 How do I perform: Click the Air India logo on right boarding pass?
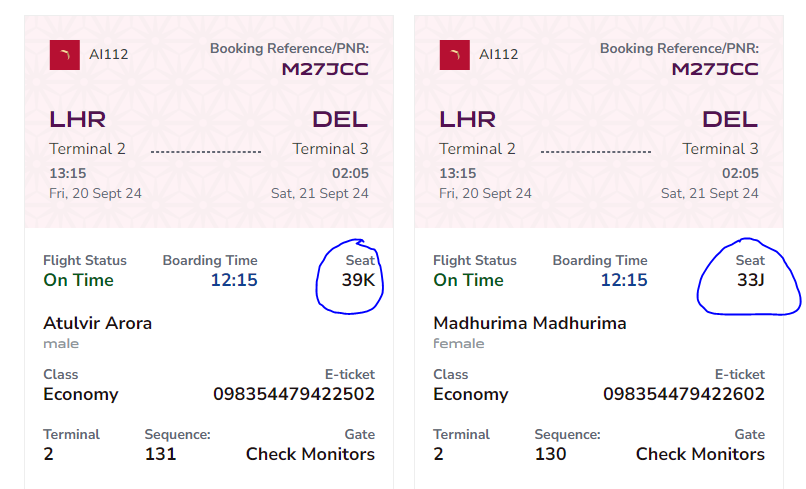(x=454, y=55)
